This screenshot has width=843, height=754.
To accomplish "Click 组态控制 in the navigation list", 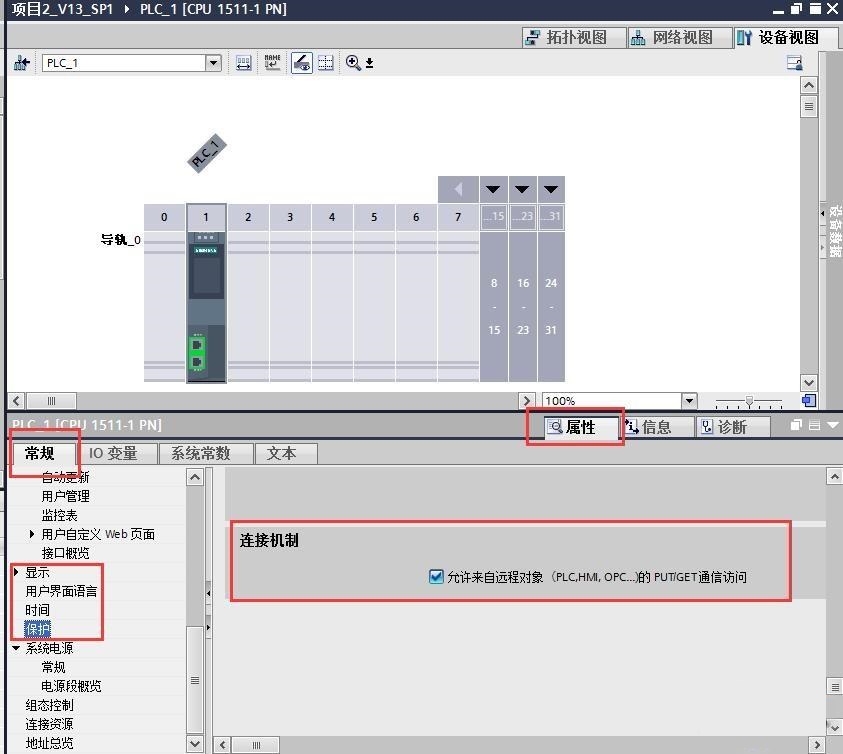I will (x=48, y=704).
